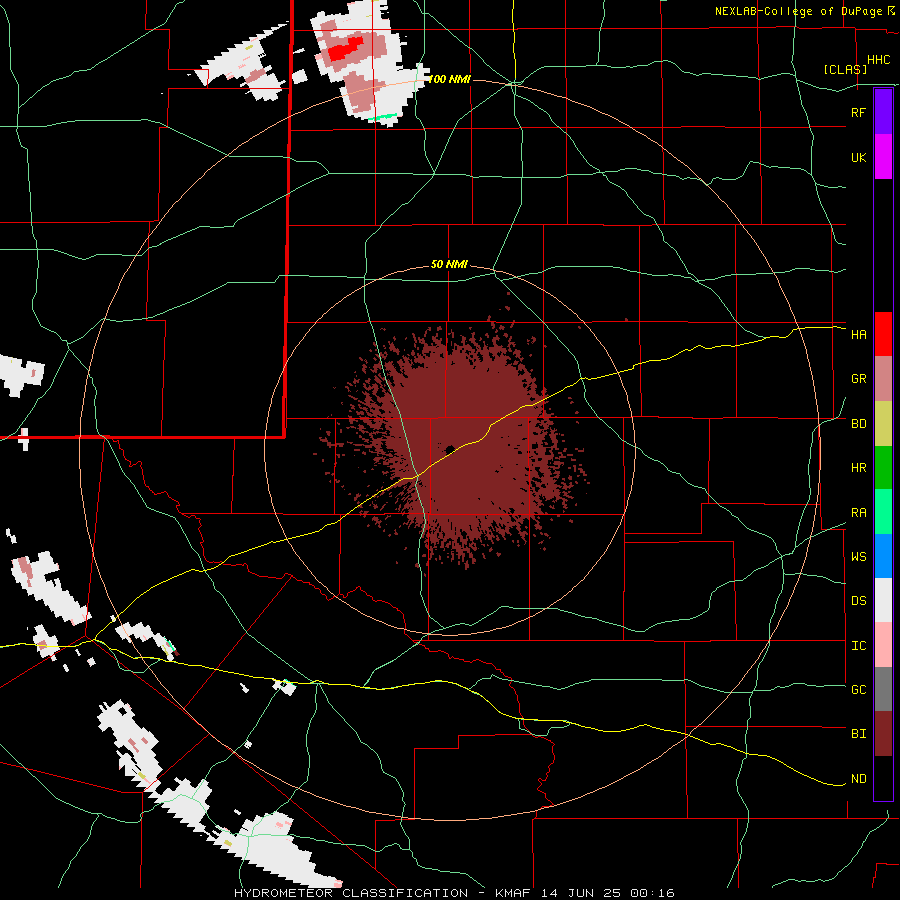
Task: Click the RA label beside the legend
Action: coord(859,513)
